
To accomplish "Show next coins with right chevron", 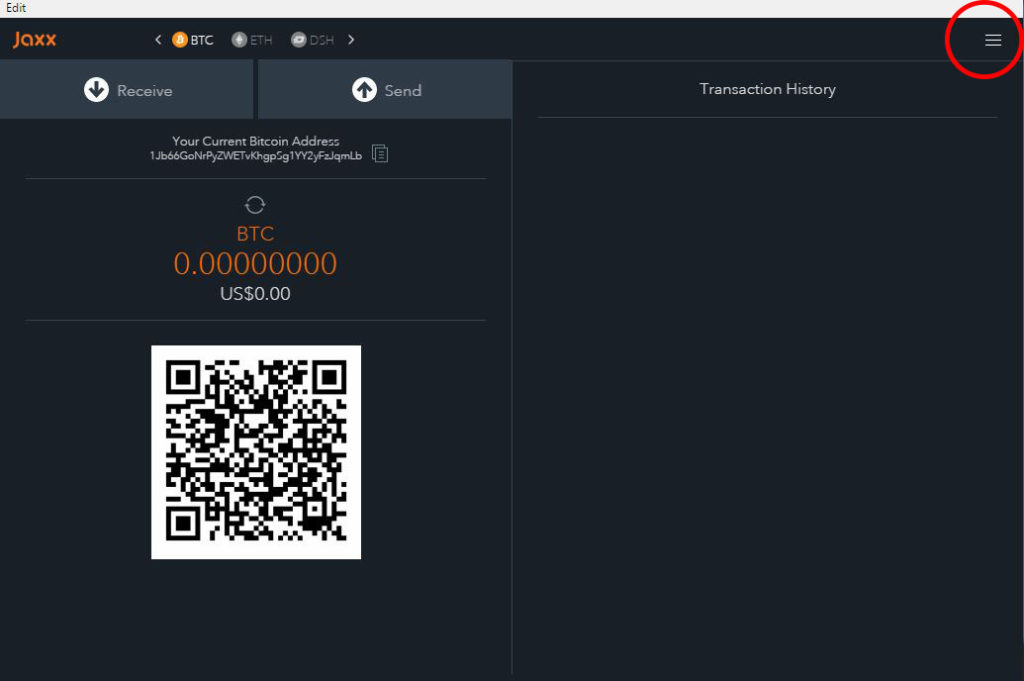I will coord(351,40).
